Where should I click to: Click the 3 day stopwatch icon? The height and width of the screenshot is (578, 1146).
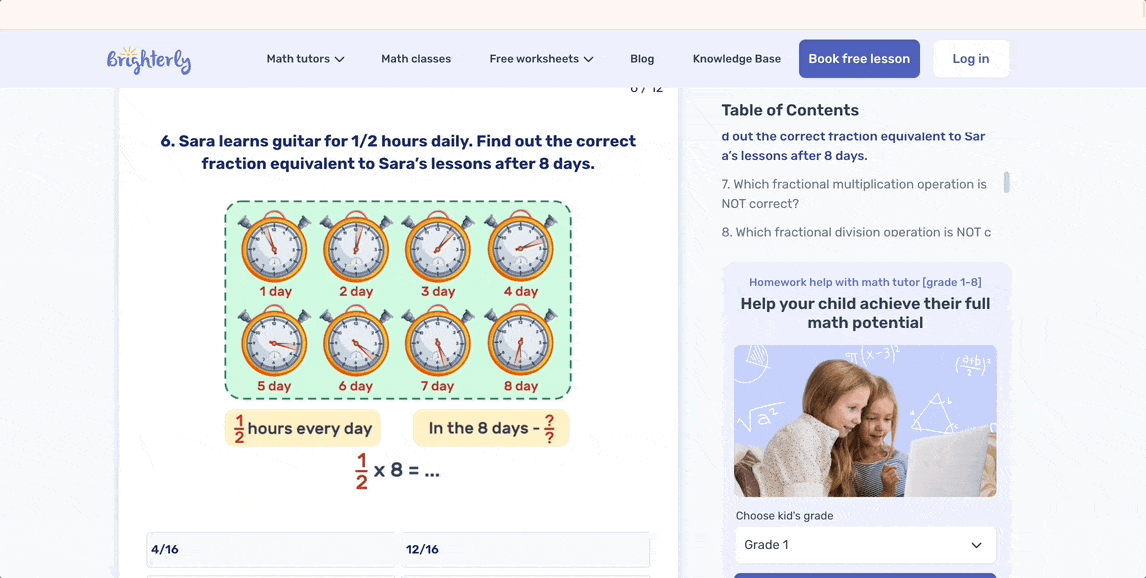point(438,246)
